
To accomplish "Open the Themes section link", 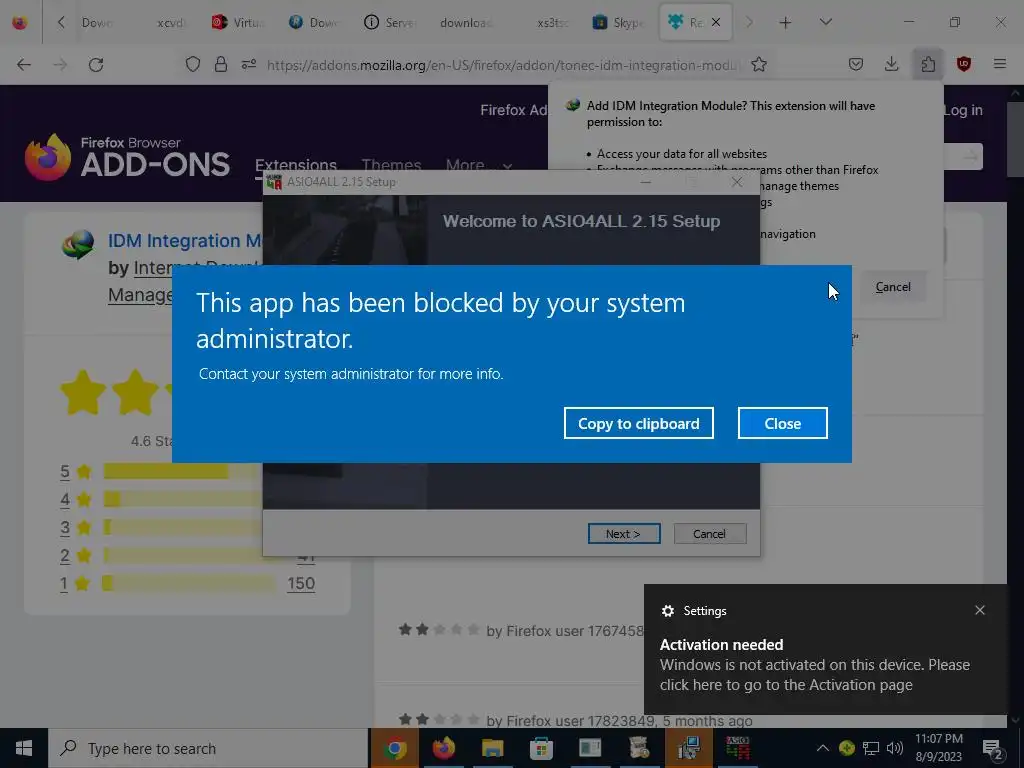I will pos(391,165).
